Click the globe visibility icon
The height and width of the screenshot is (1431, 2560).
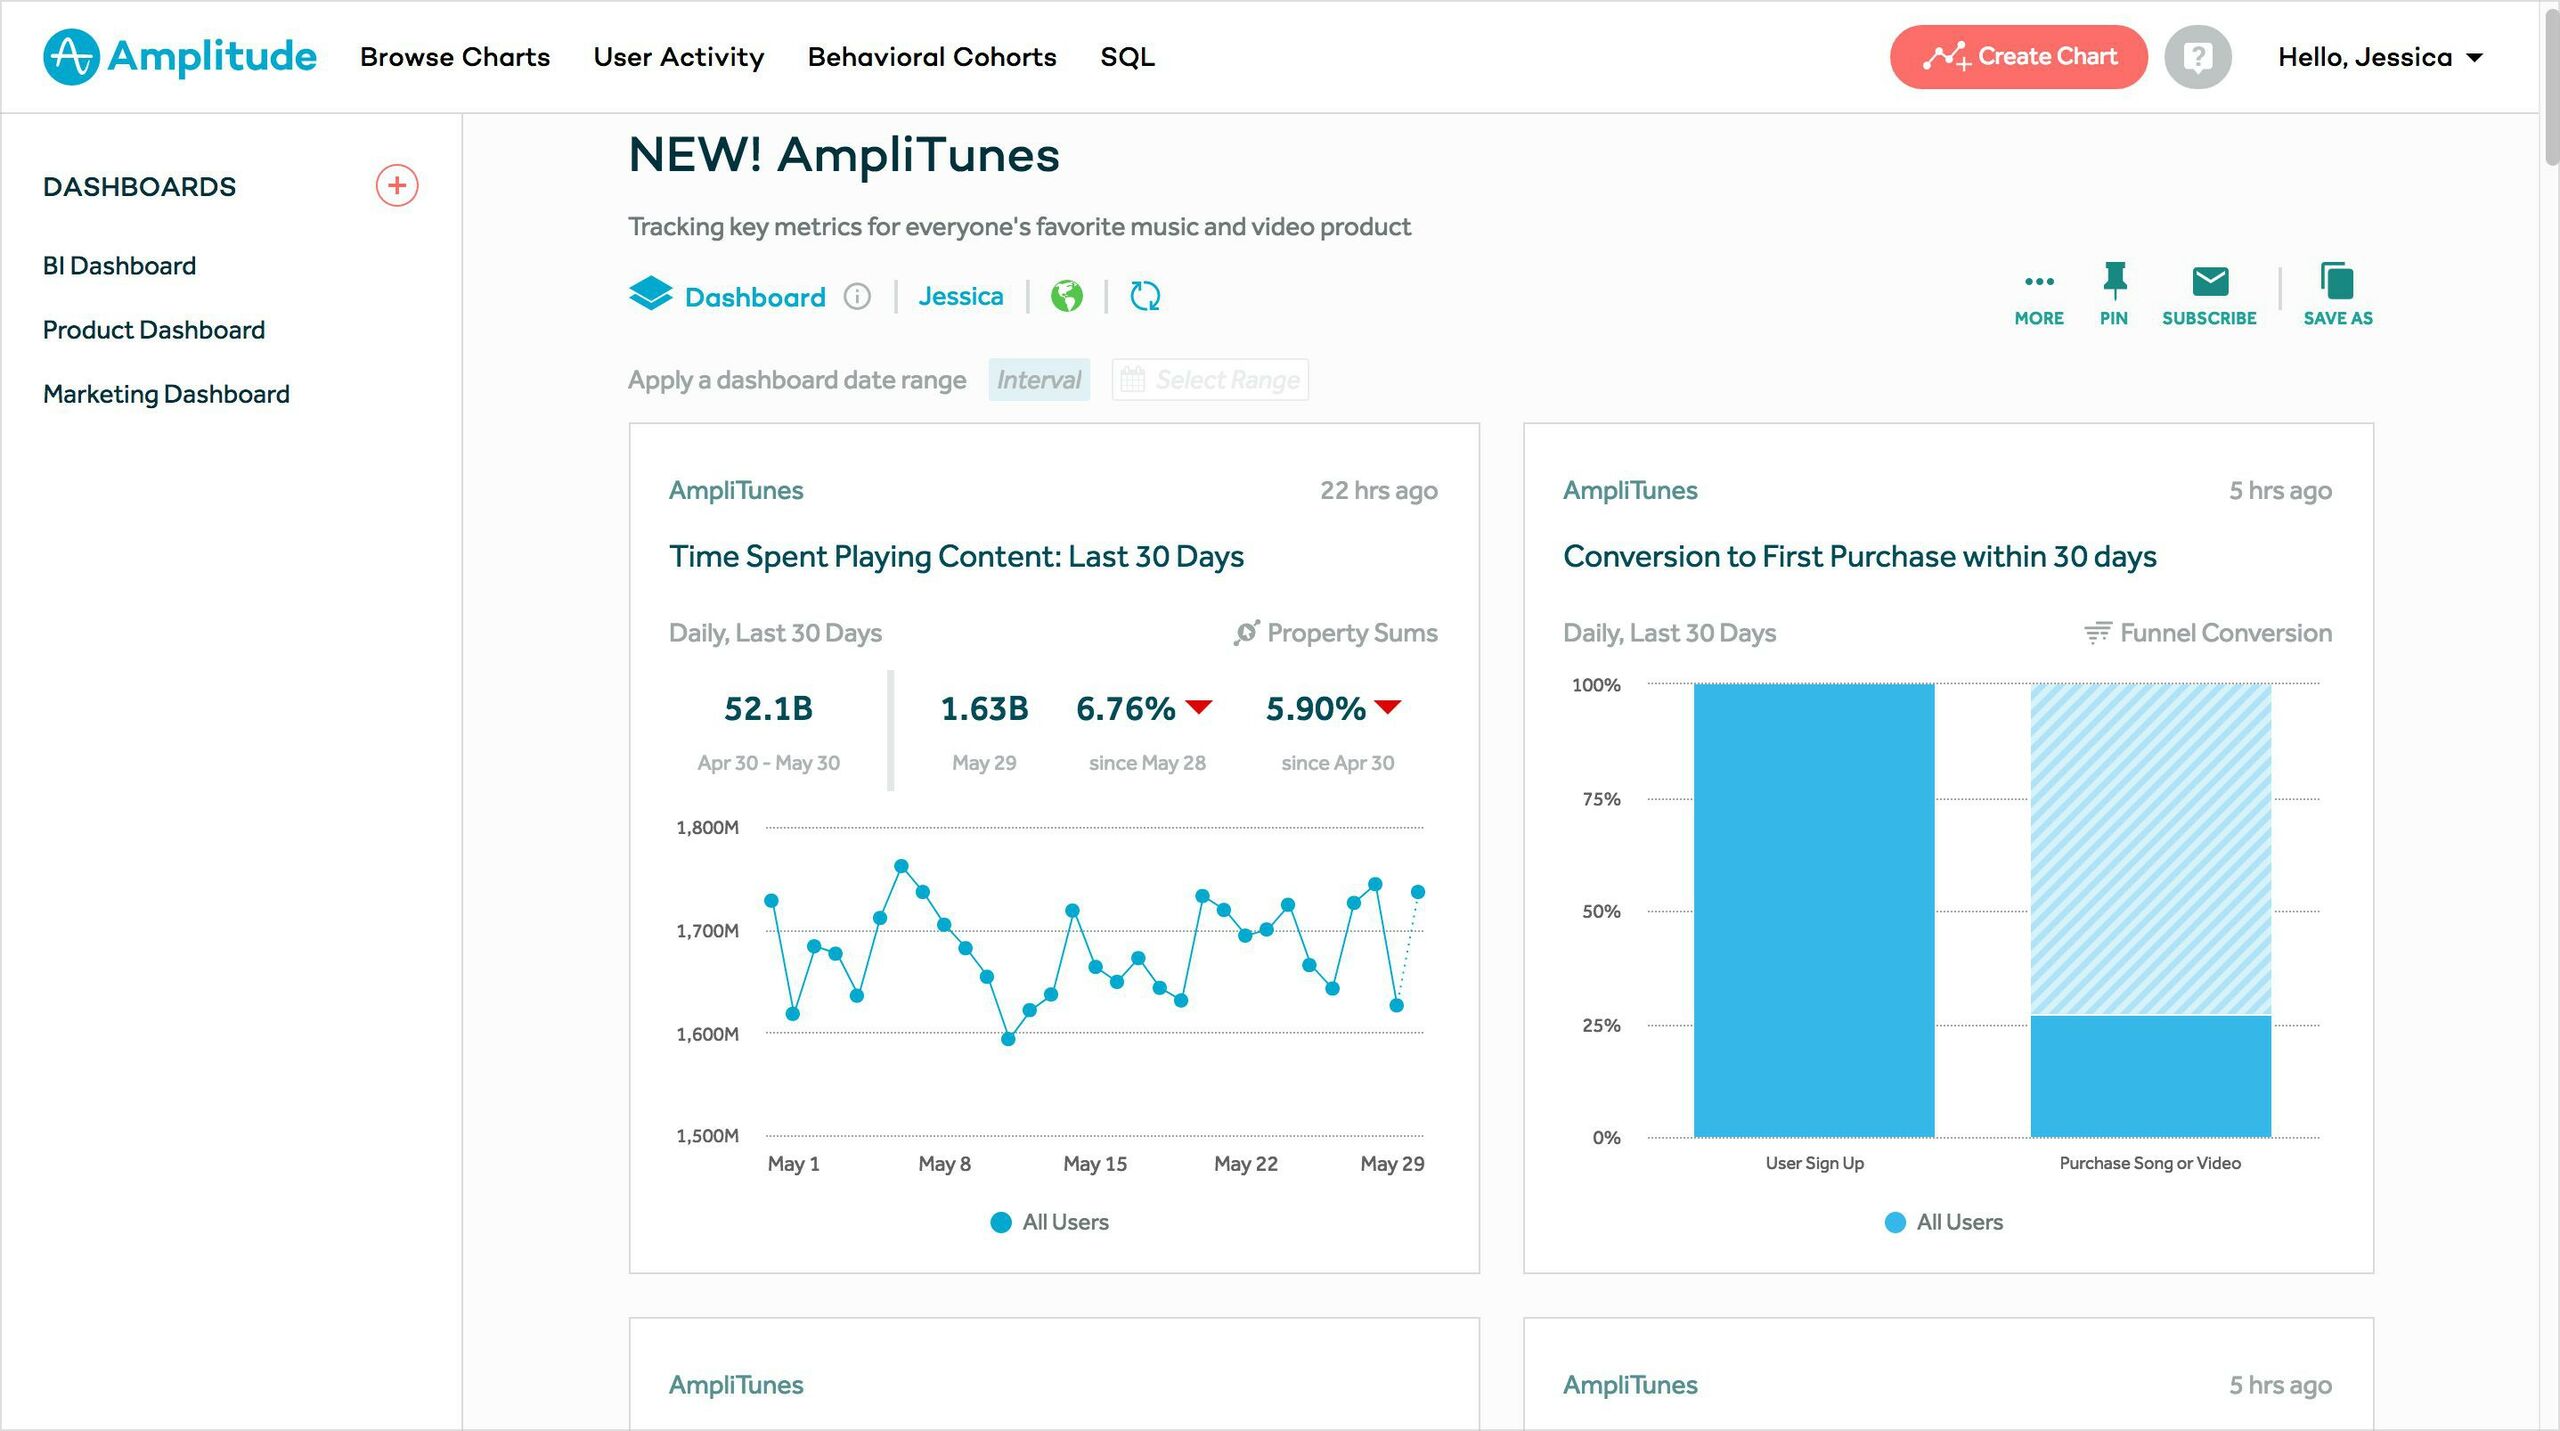point(1066,297)
